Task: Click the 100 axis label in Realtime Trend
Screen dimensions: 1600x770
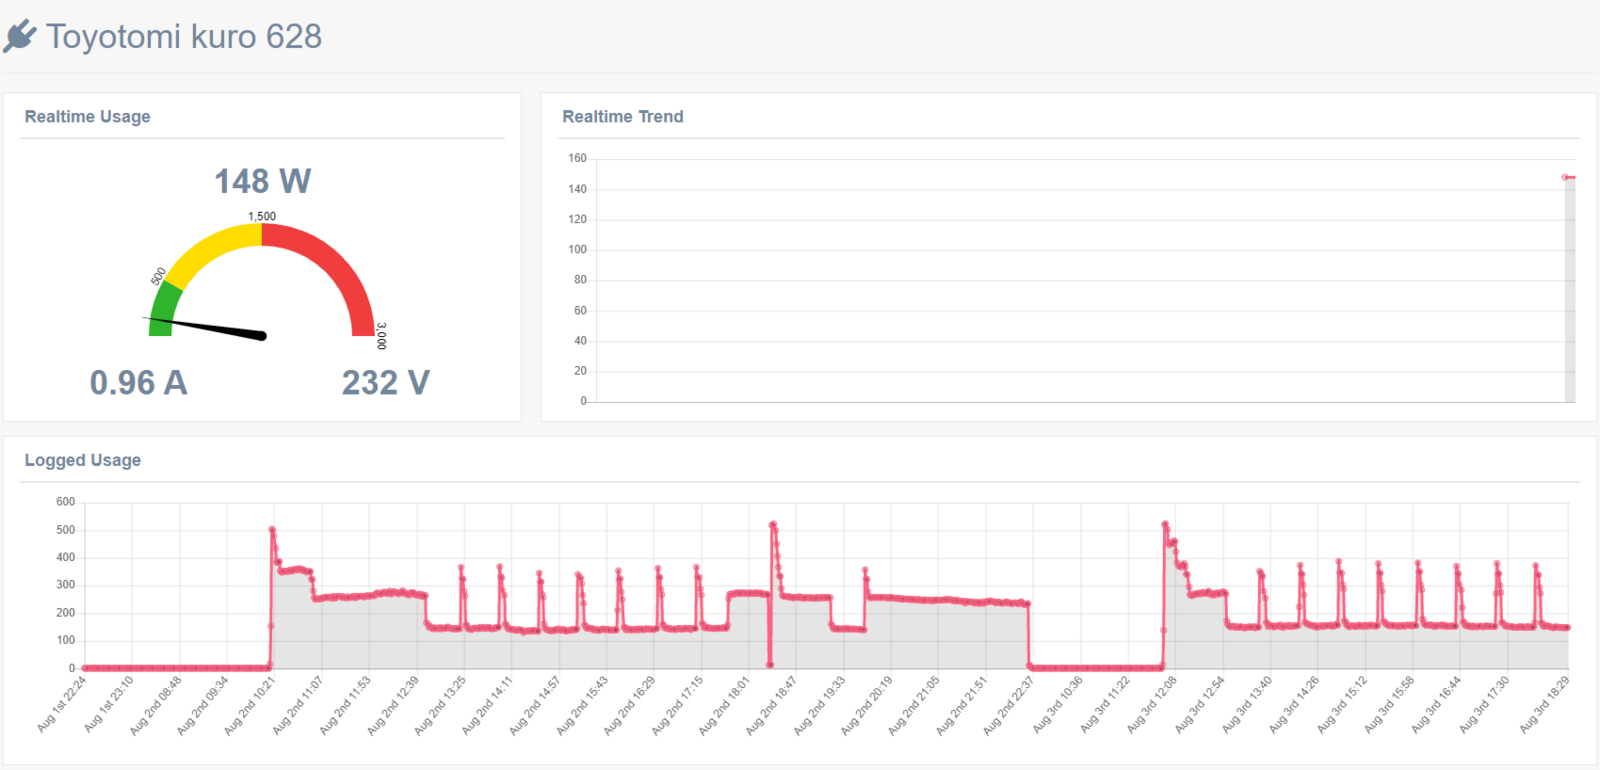Action: tap(577, 249)
